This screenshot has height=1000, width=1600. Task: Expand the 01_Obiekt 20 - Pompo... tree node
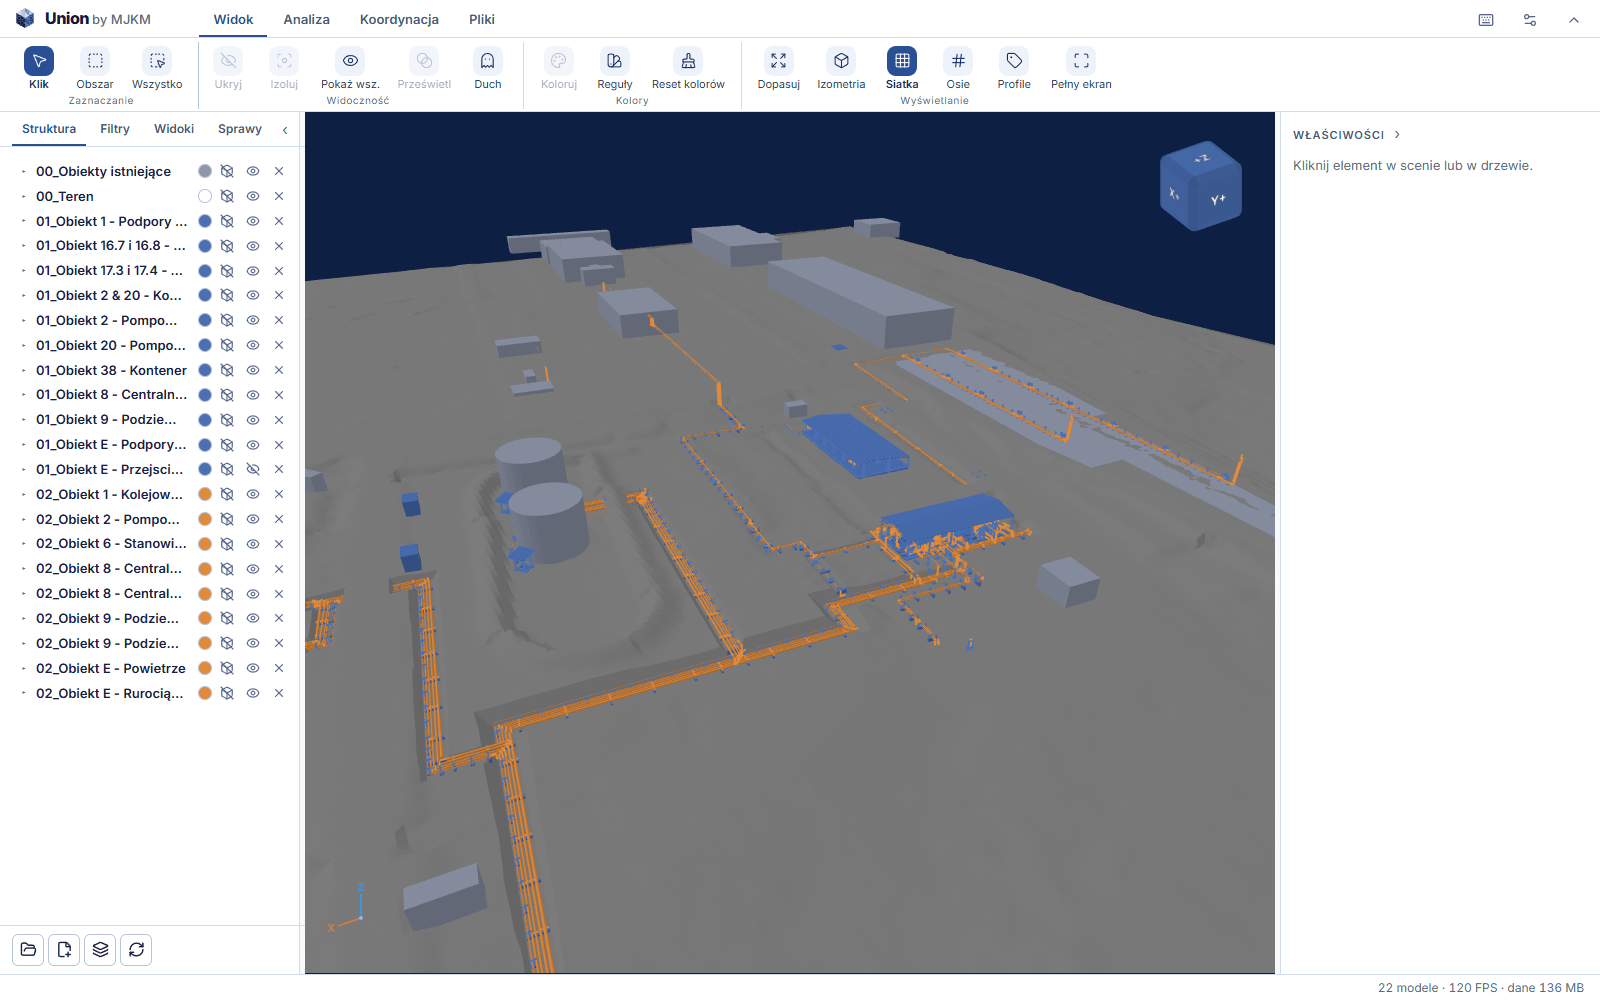(x=24, y=345)
